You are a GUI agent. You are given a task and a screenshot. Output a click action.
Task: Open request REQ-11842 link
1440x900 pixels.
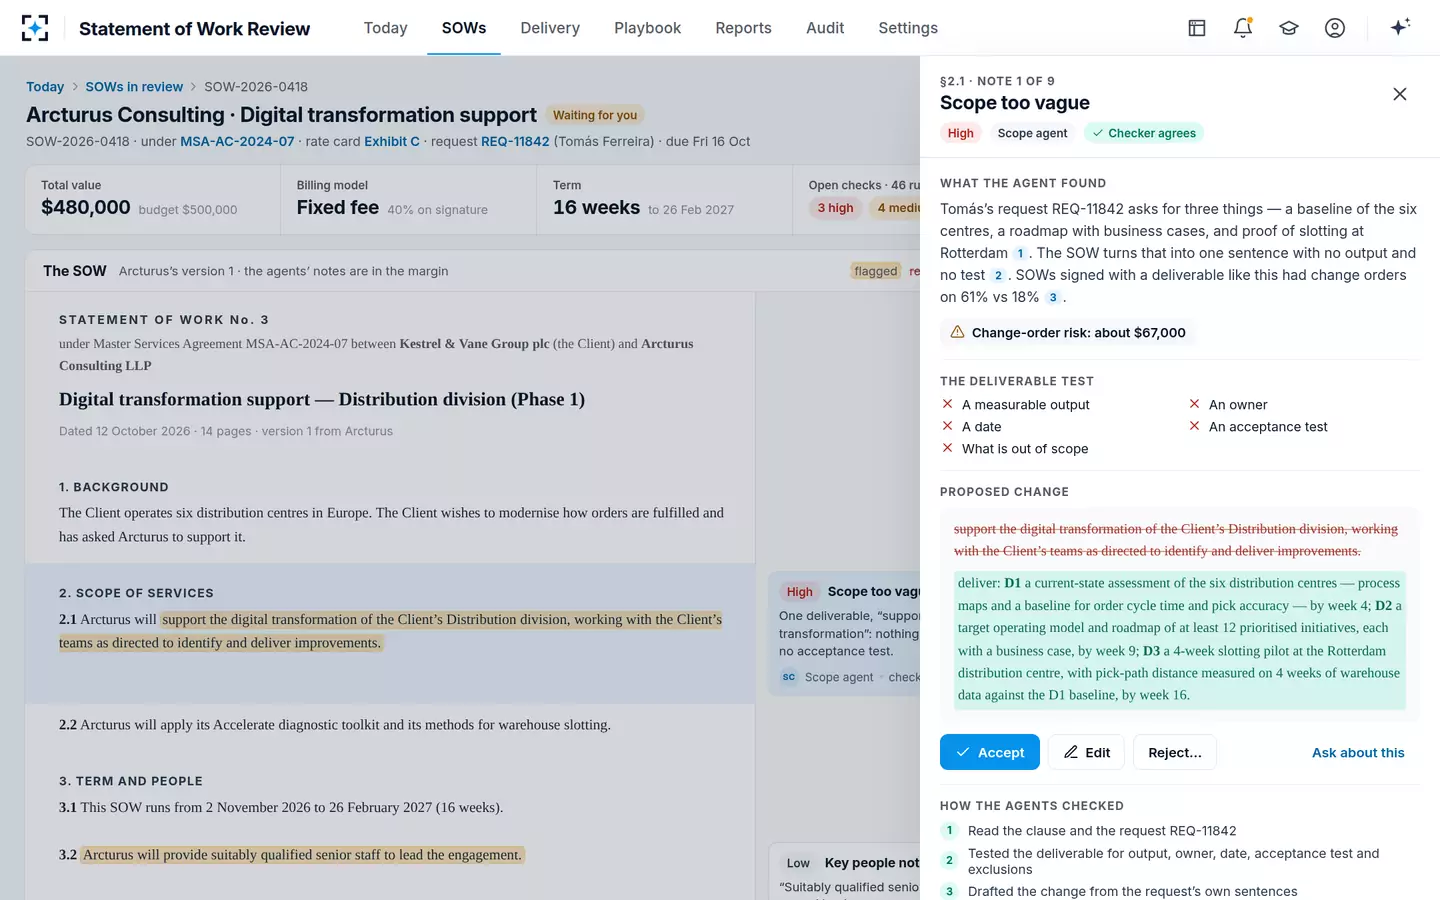click(515, 141)
